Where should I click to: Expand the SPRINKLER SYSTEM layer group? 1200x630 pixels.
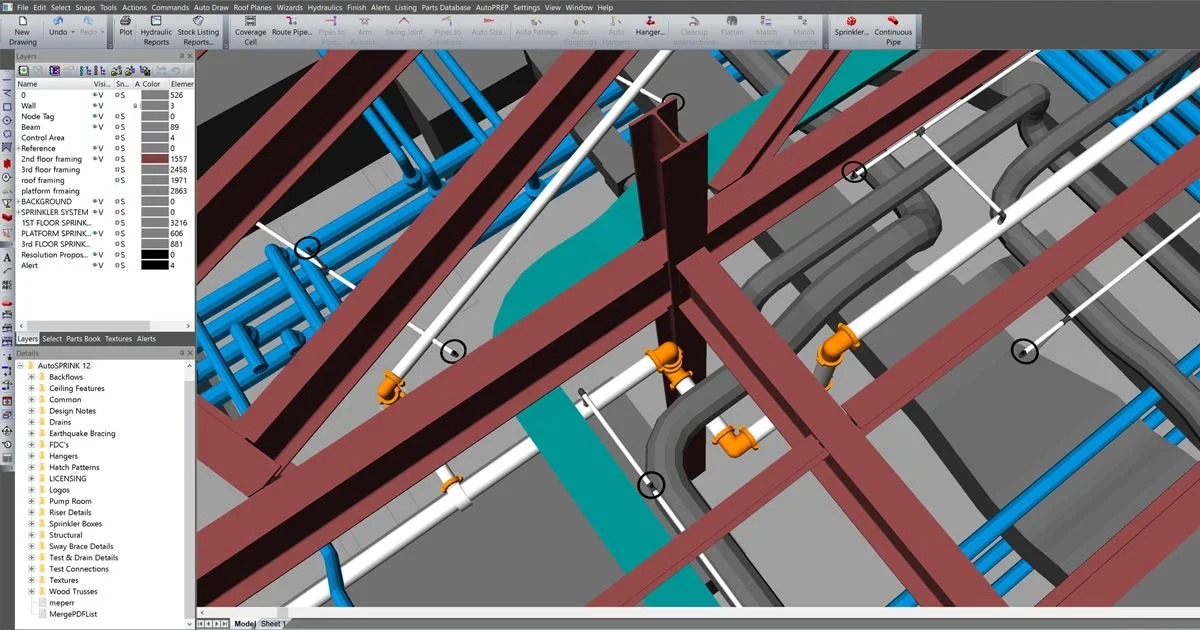point(18,212)
